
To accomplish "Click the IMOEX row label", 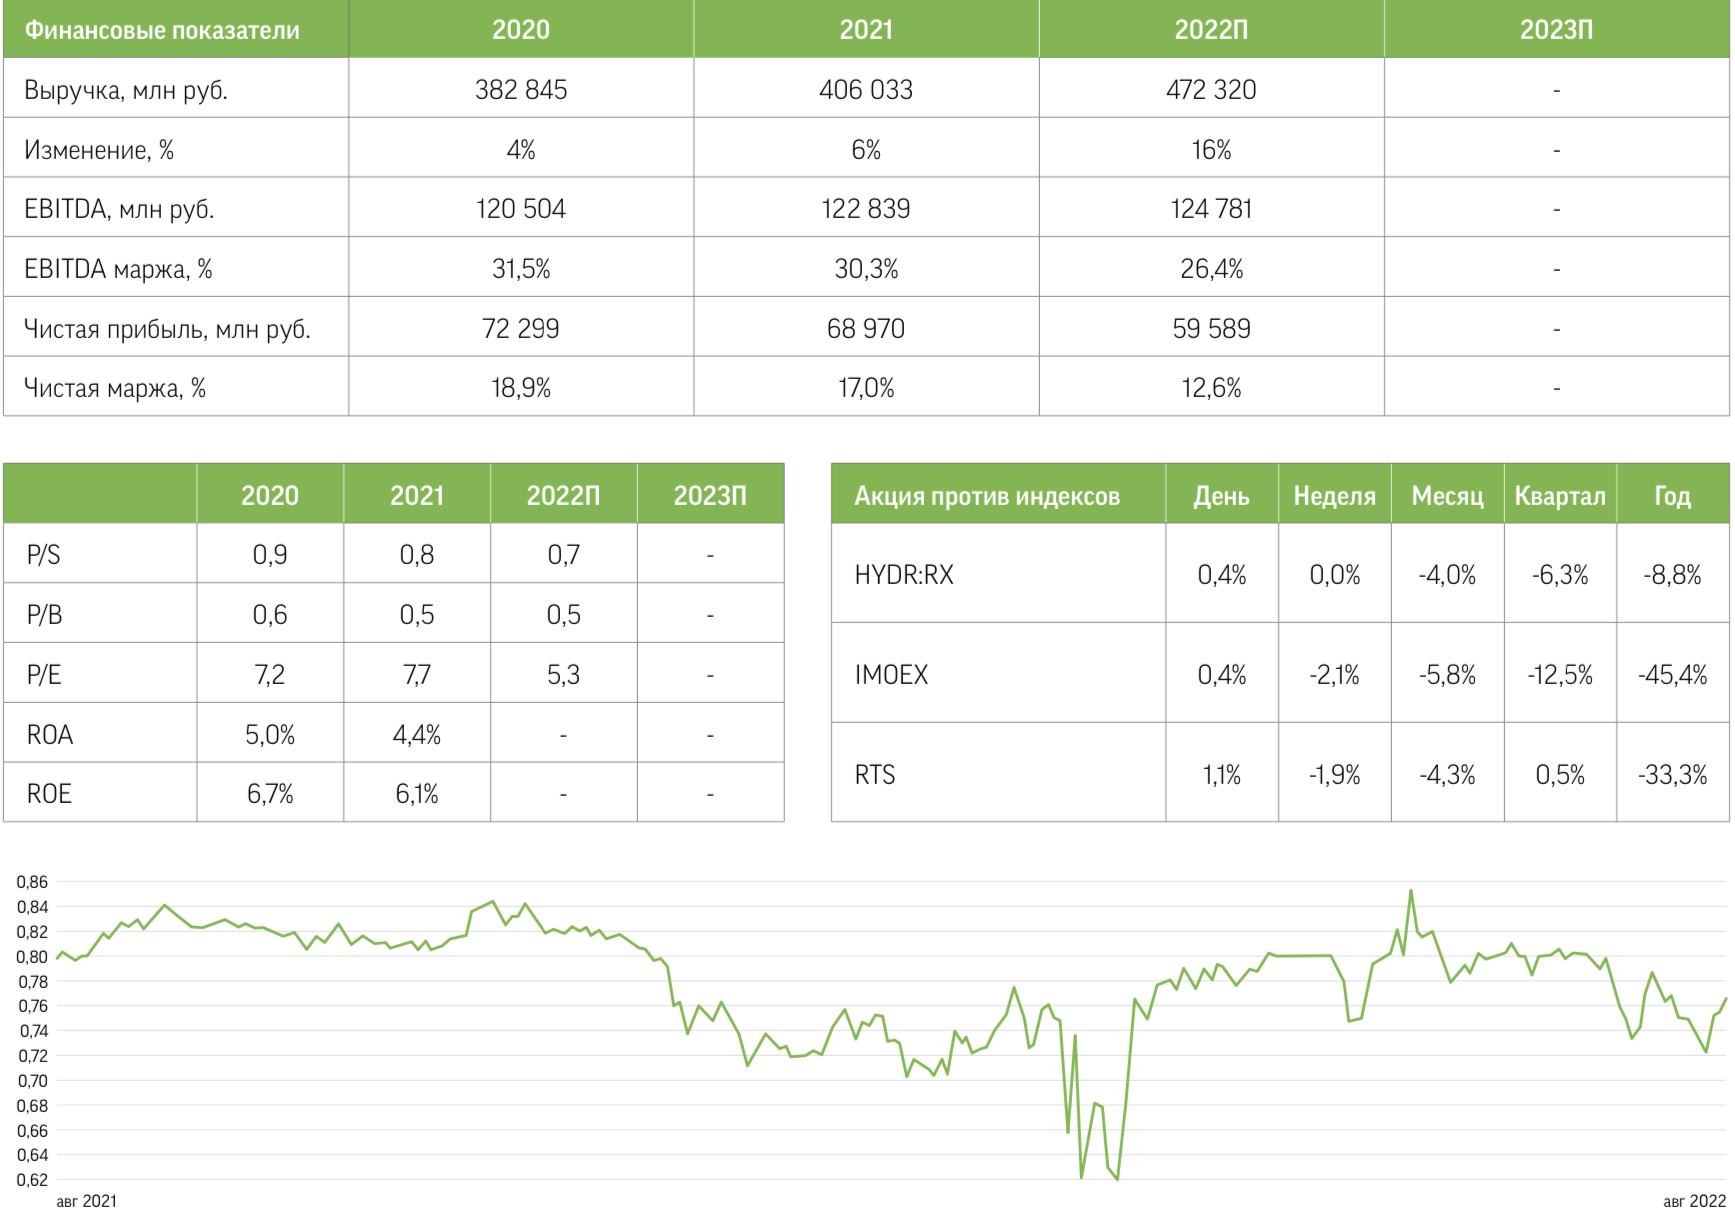I will point(891,675).
